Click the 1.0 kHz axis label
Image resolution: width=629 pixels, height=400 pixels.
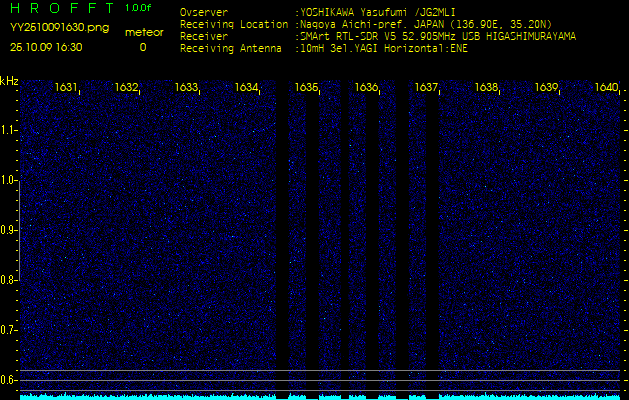click(7, 181)
